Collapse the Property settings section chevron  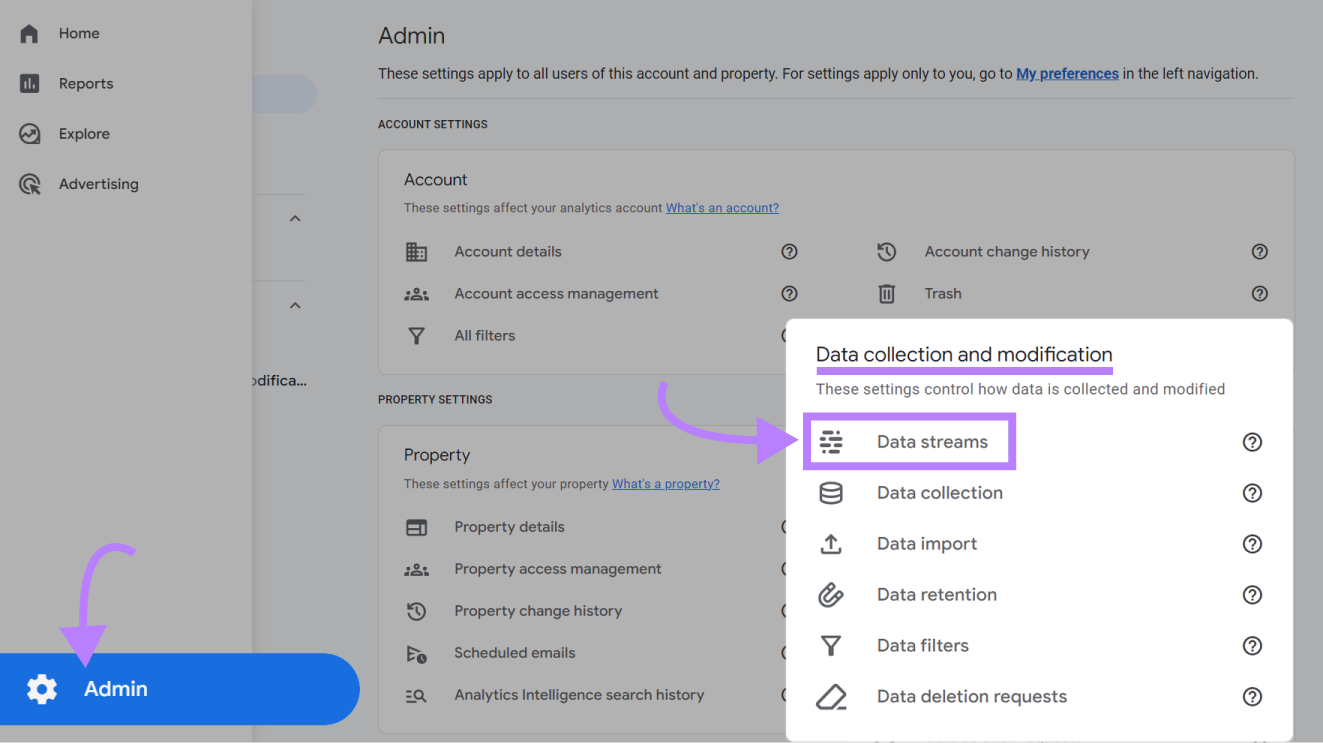coord(294,305)
